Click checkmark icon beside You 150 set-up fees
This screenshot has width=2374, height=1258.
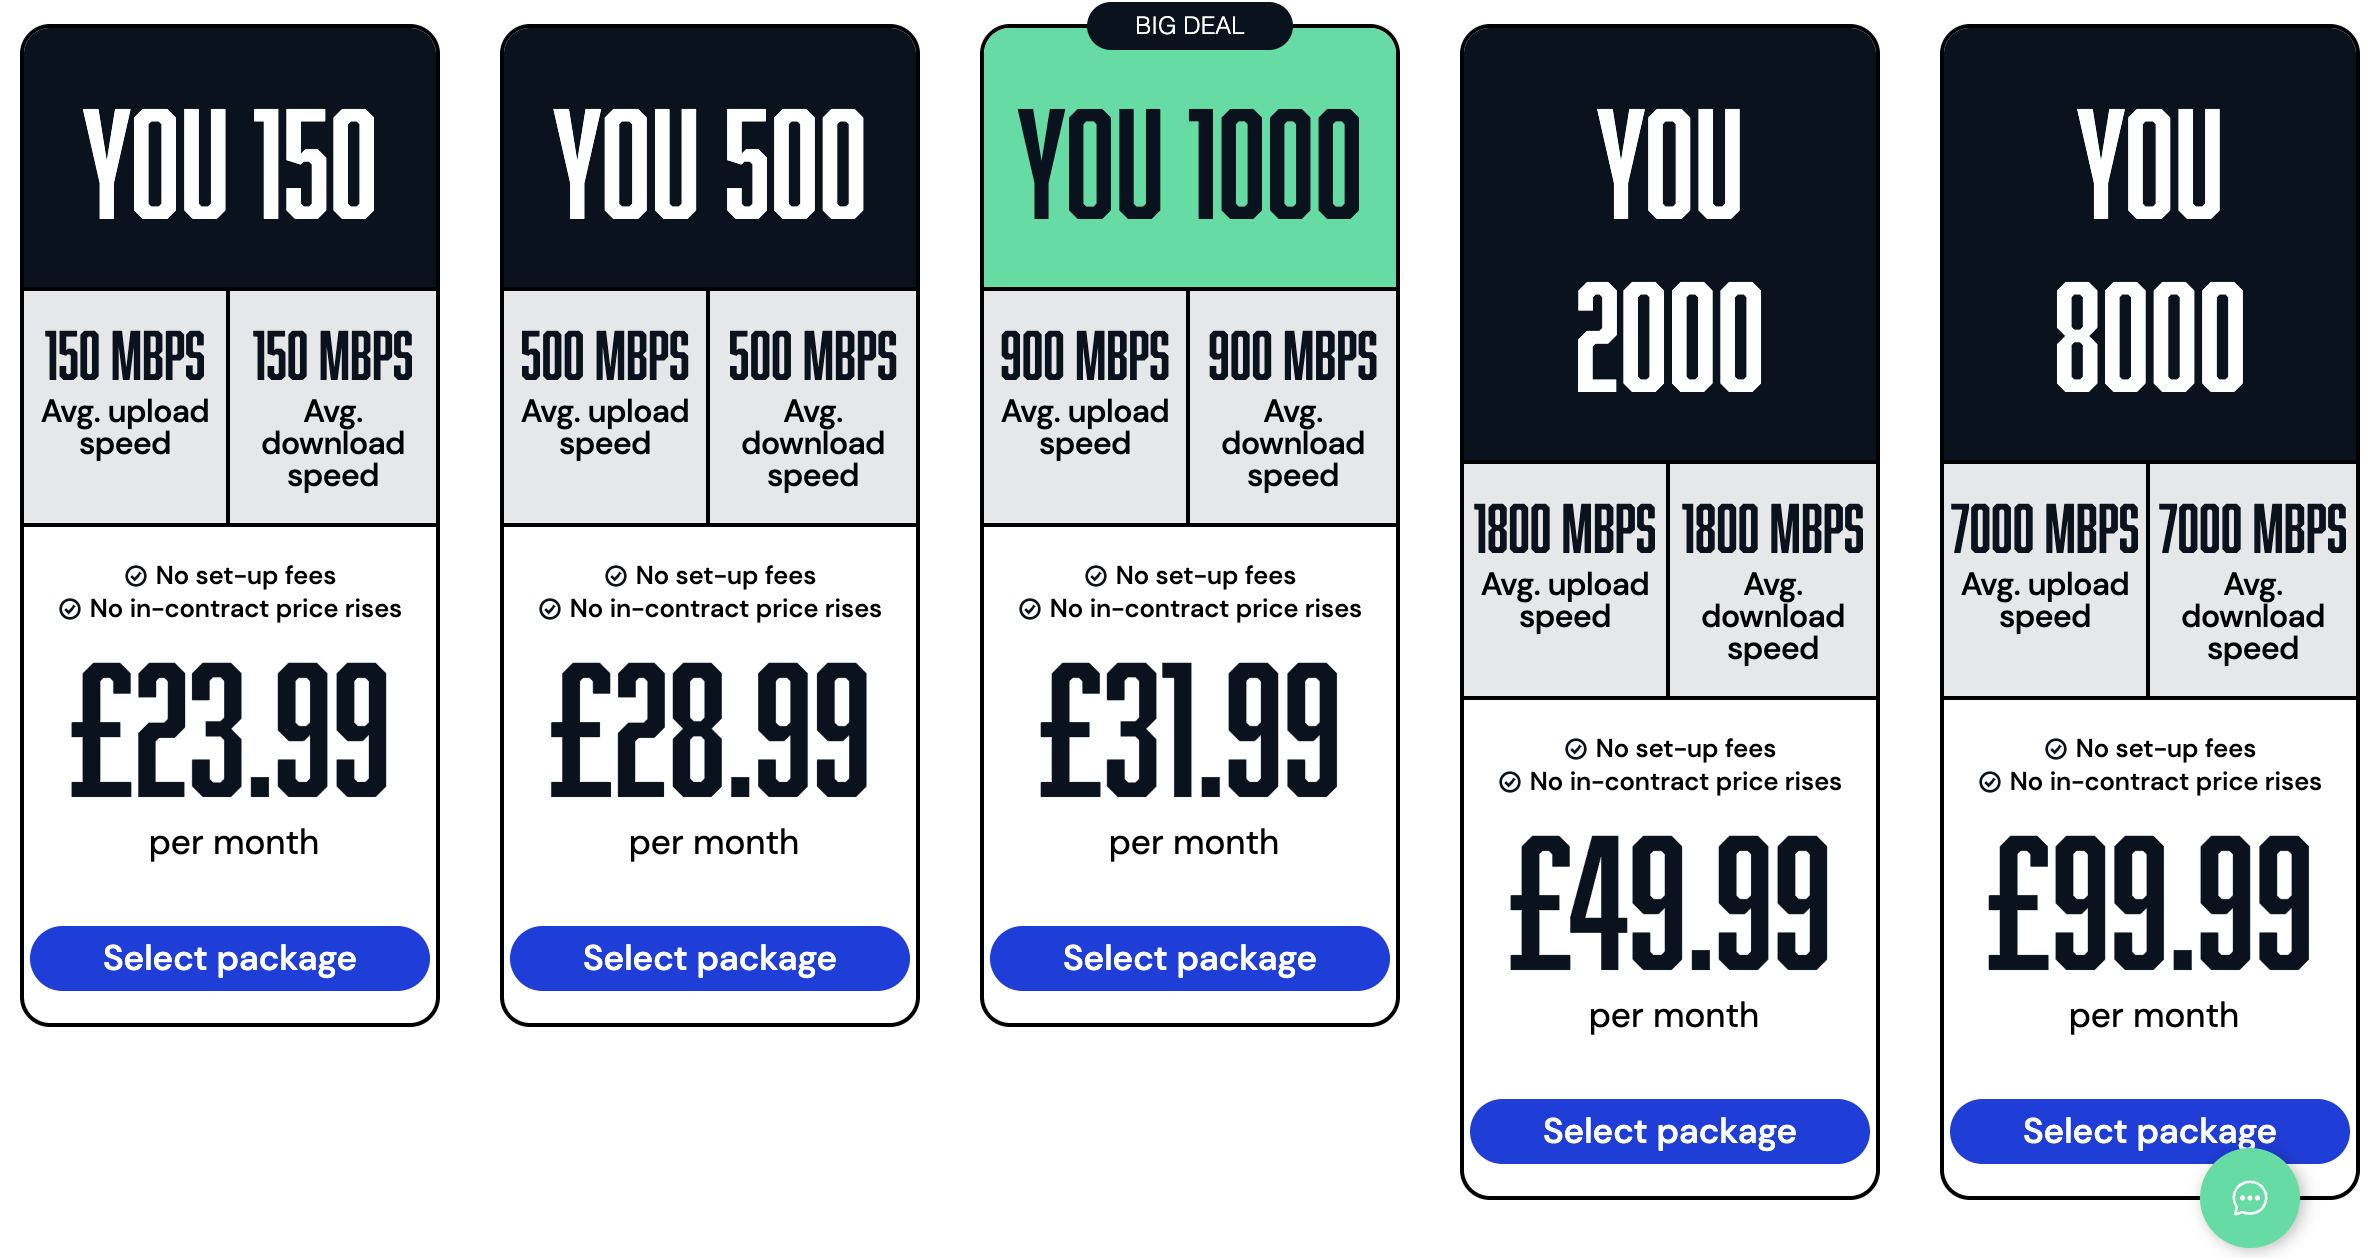[135, 576]
